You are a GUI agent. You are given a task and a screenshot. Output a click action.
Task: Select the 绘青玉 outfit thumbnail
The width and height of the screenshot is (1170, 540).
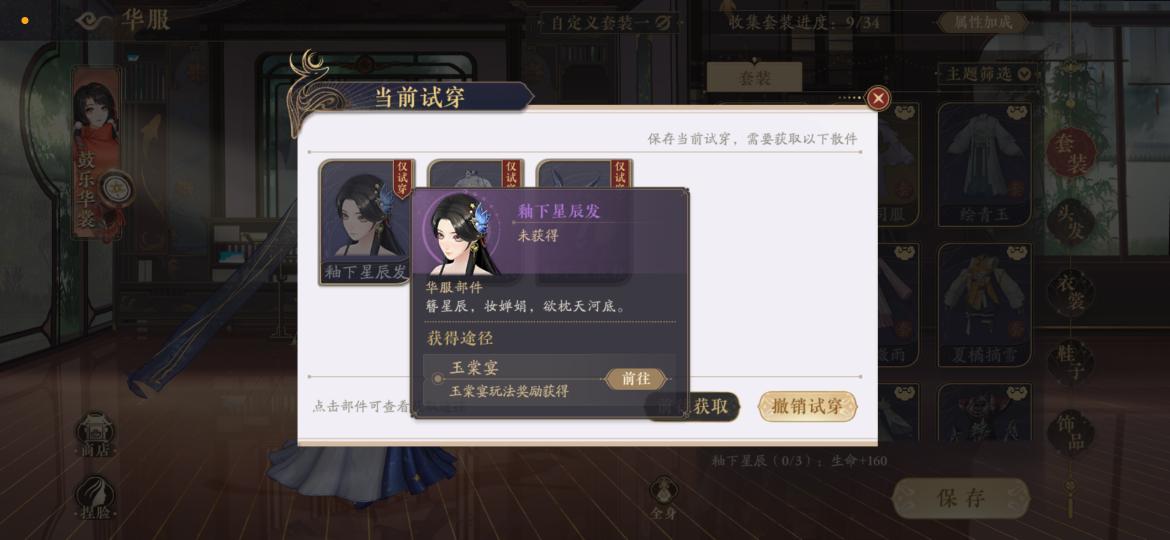click(983, 164)
